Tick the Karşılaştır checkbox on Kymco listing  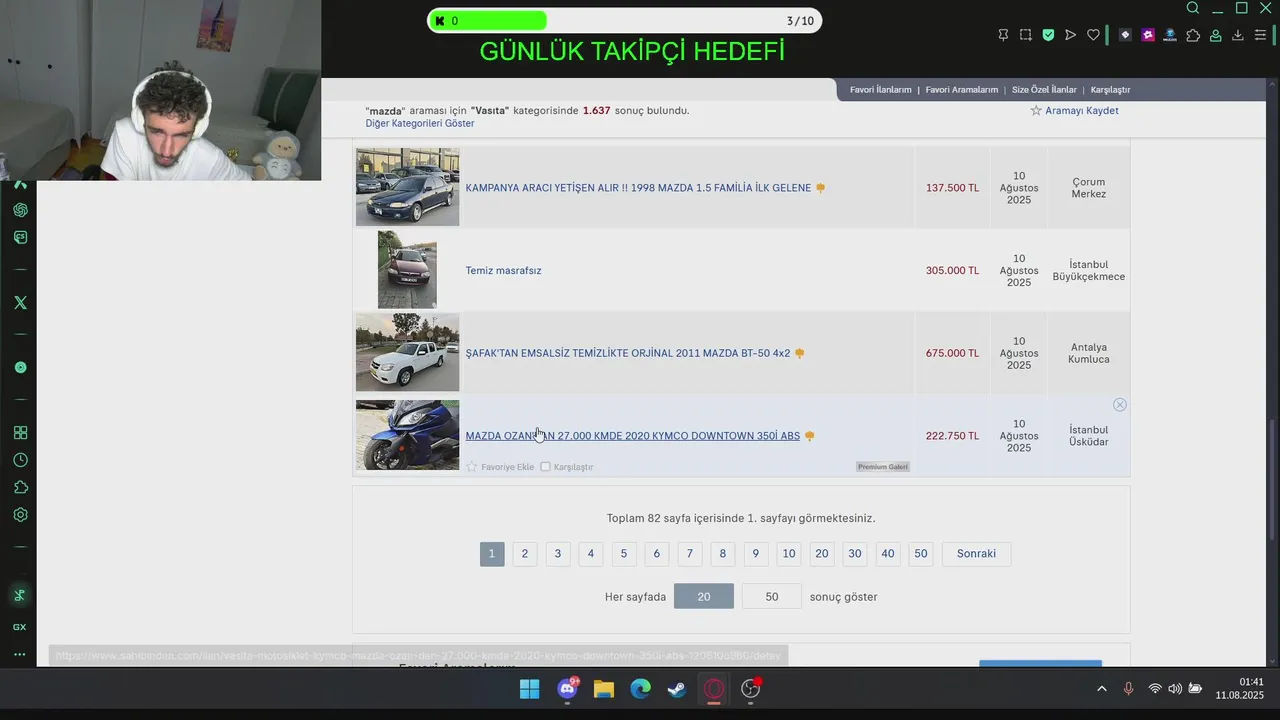click(545, 467)
